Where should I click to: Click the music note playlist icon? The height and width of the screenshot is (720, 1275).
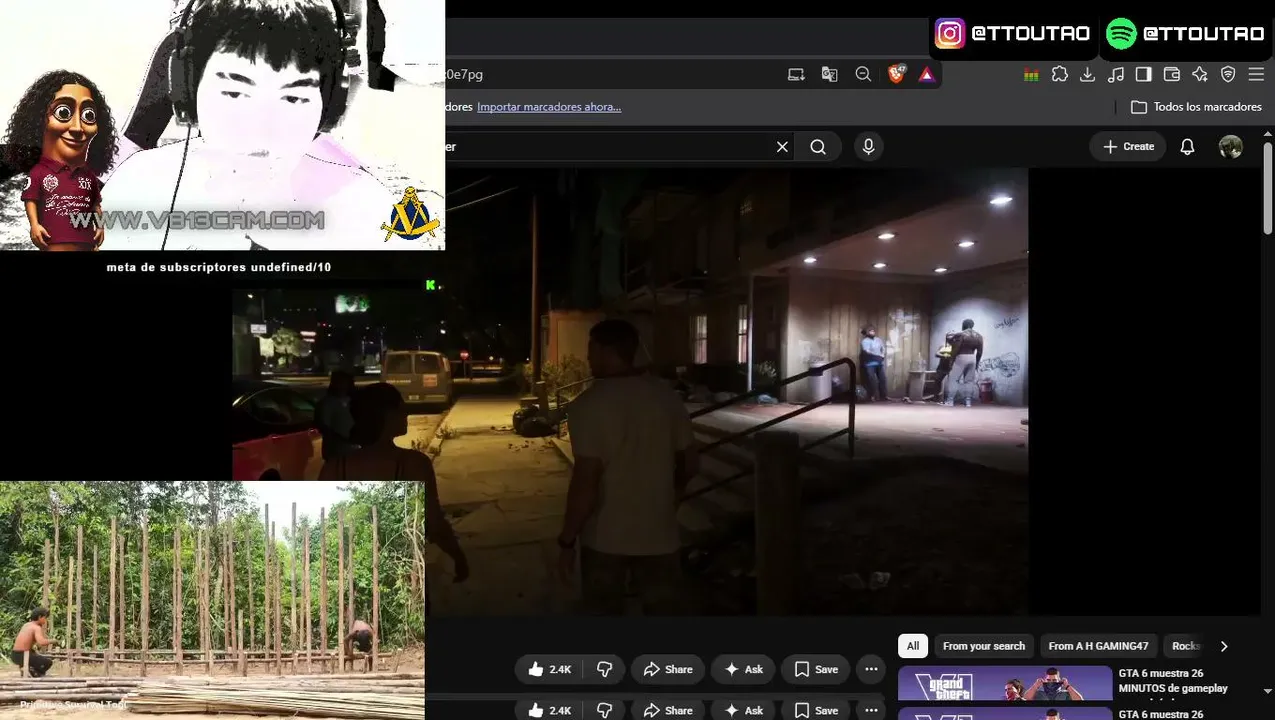tap(1116, 74)
